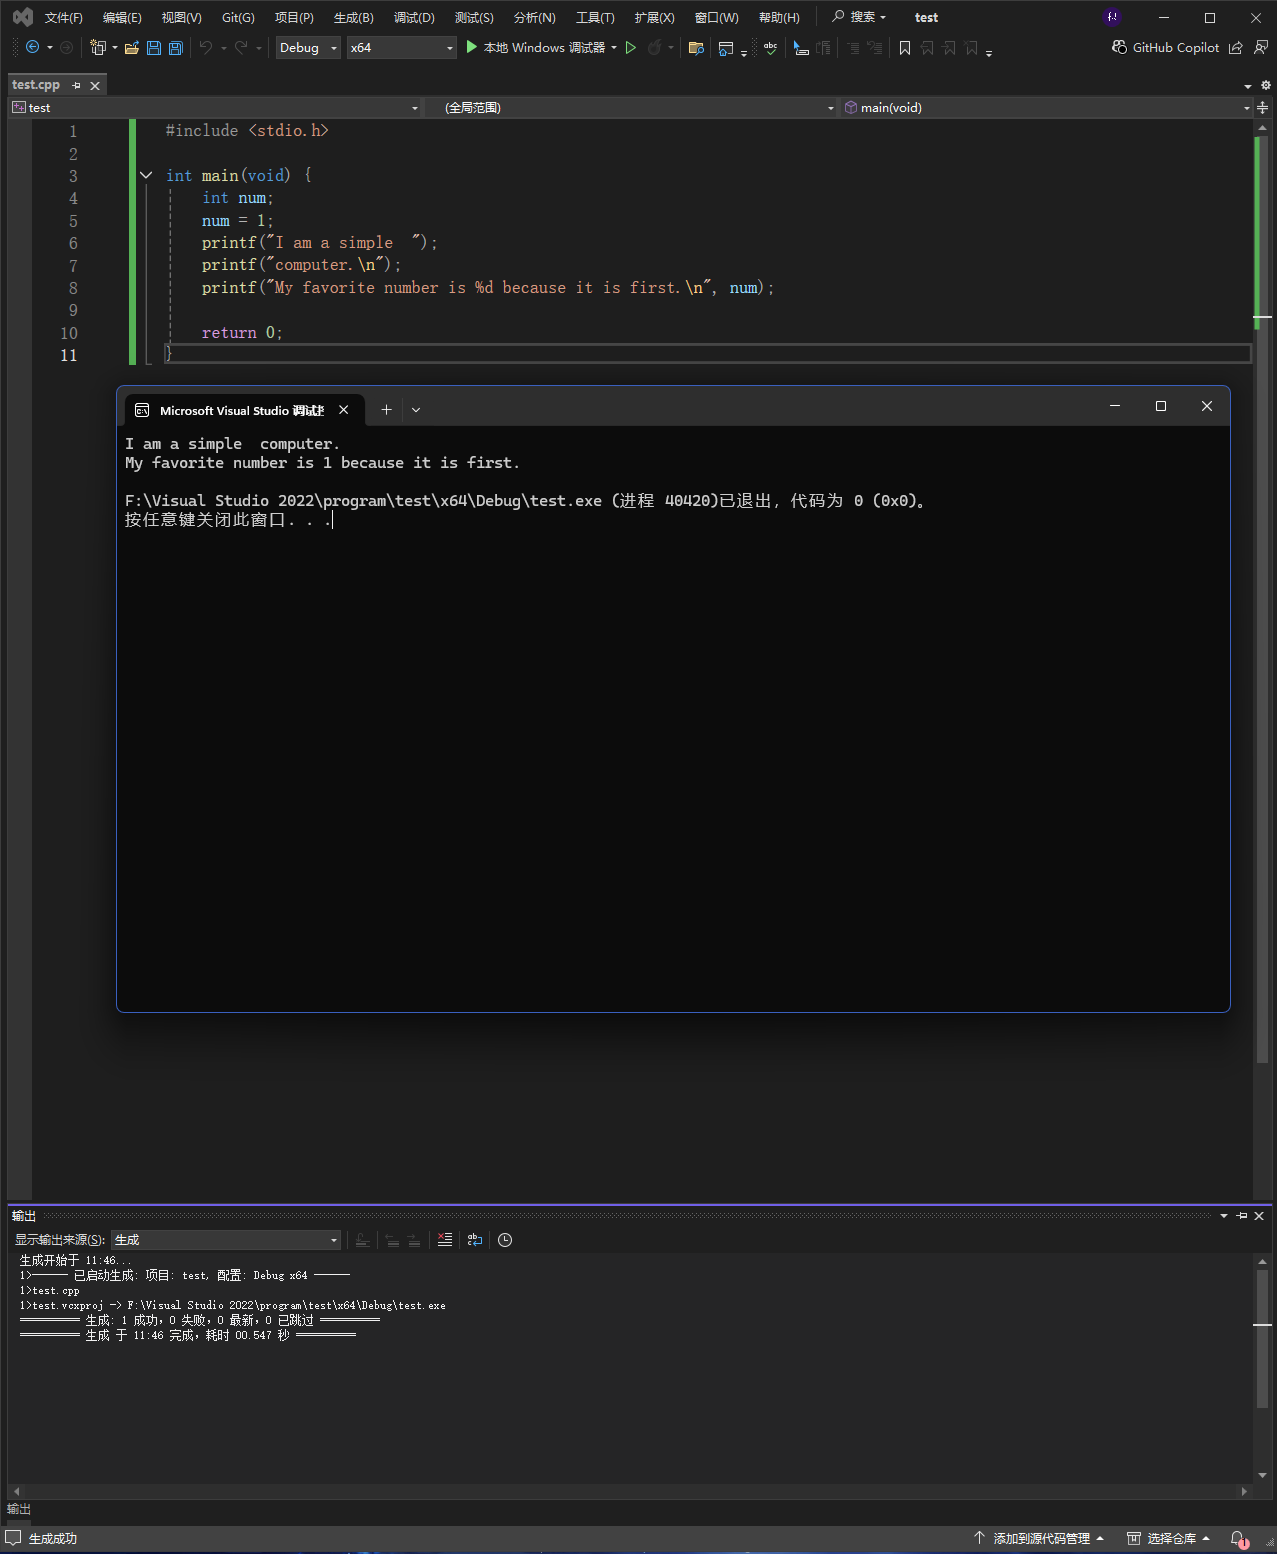Click the Redo arrow icon

pos(241,47)
